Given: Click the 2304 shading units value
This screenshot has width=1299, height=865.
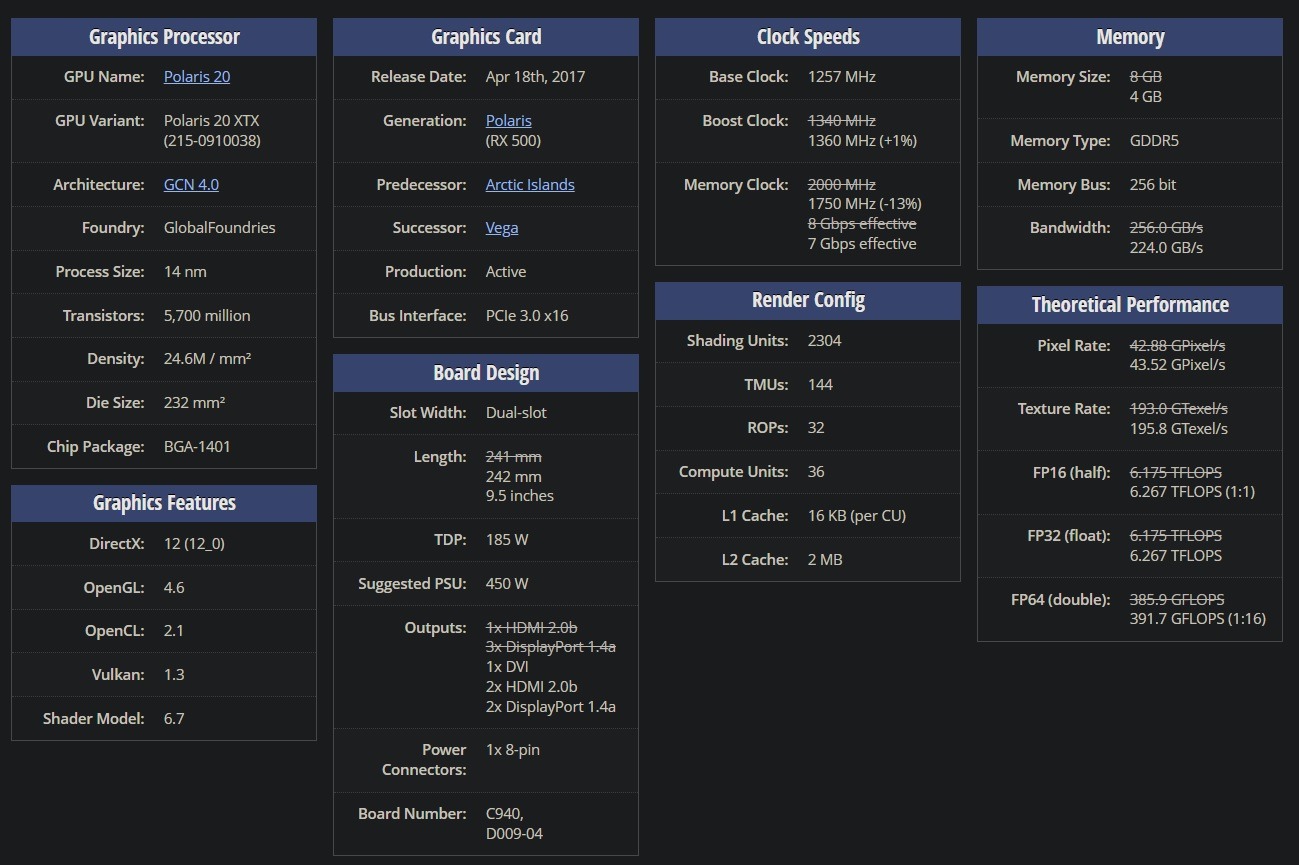Looking at the screenshot, I should pyautogui.click(x=825, y=341).
